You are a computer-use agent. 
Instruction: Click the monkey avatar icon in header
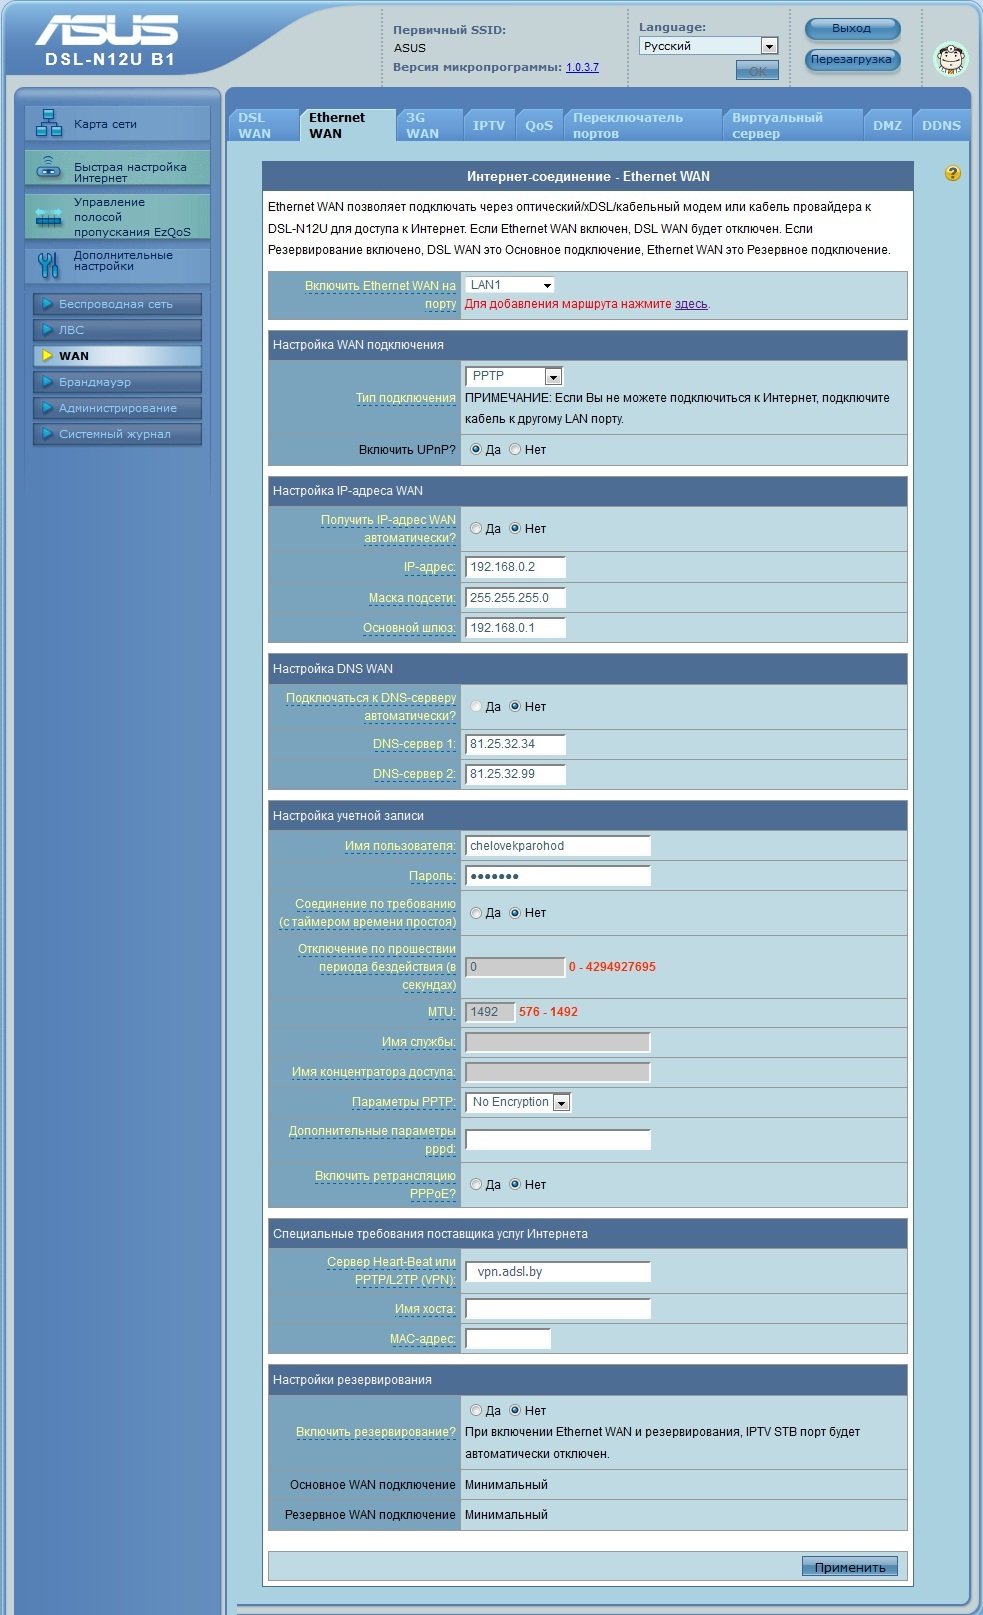tap(950, 59)
